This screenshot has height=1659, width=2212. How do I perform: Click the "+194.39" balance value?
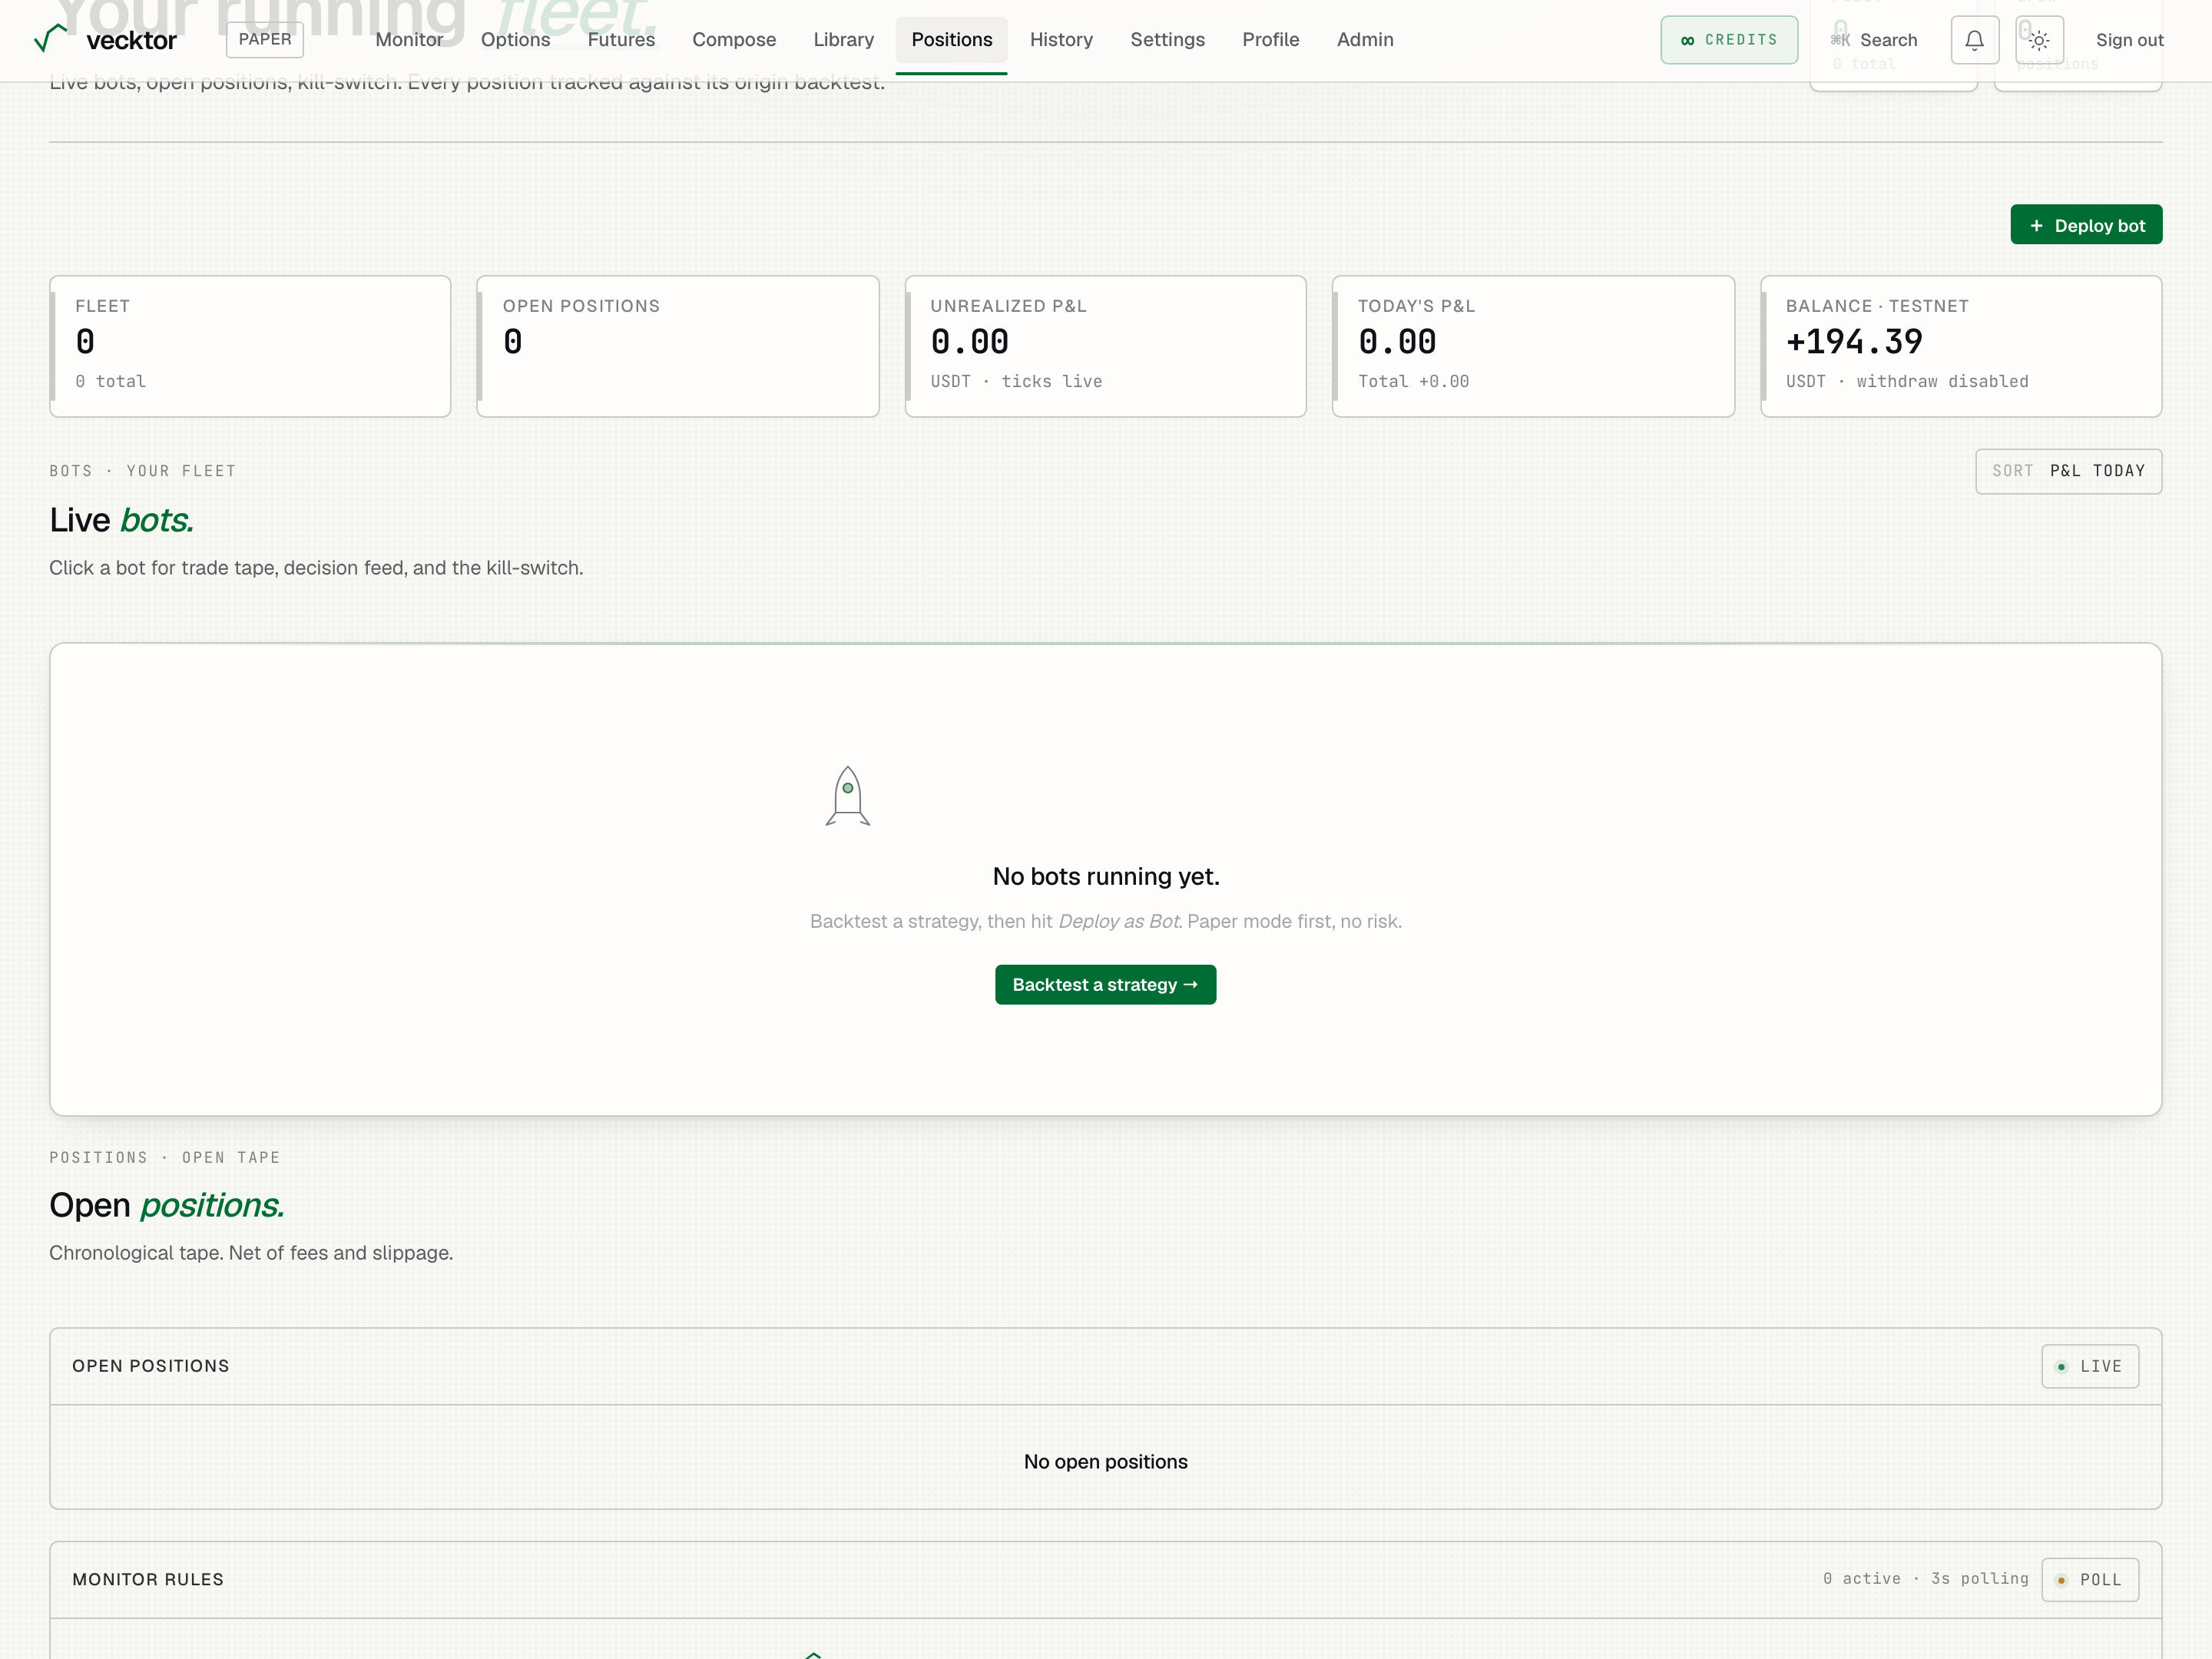(1854, 342)
